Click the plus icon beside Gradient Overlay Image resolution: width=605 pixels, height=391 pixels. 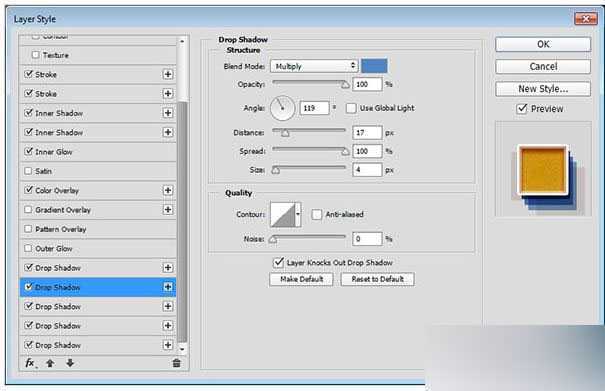pos(168,210)
